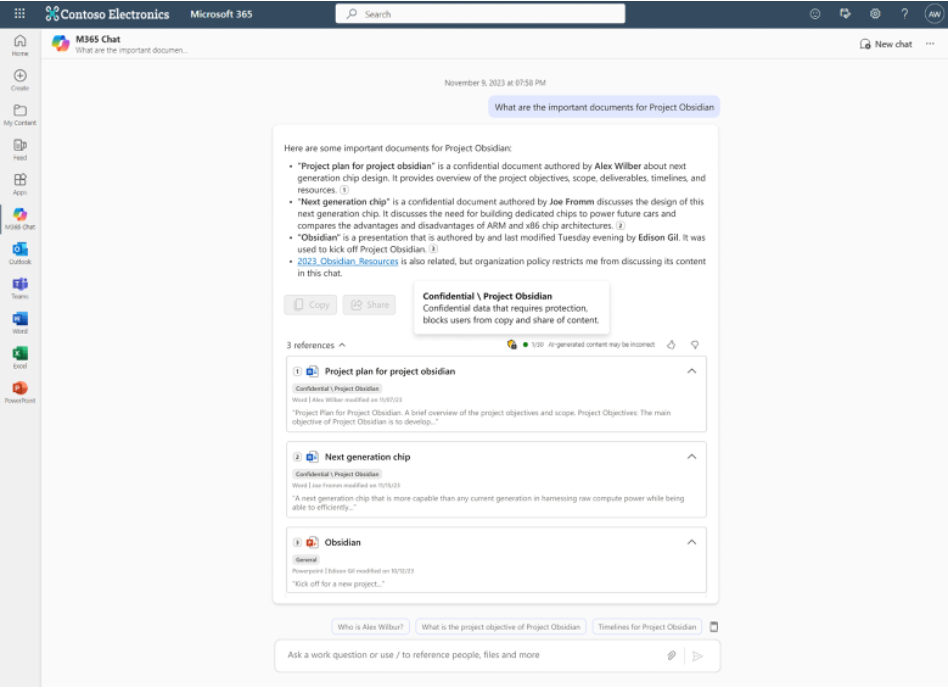This screenshot has height=688, width=948.
Task: Collapse the Next generation chip reference card
Action: coord(692,457)
